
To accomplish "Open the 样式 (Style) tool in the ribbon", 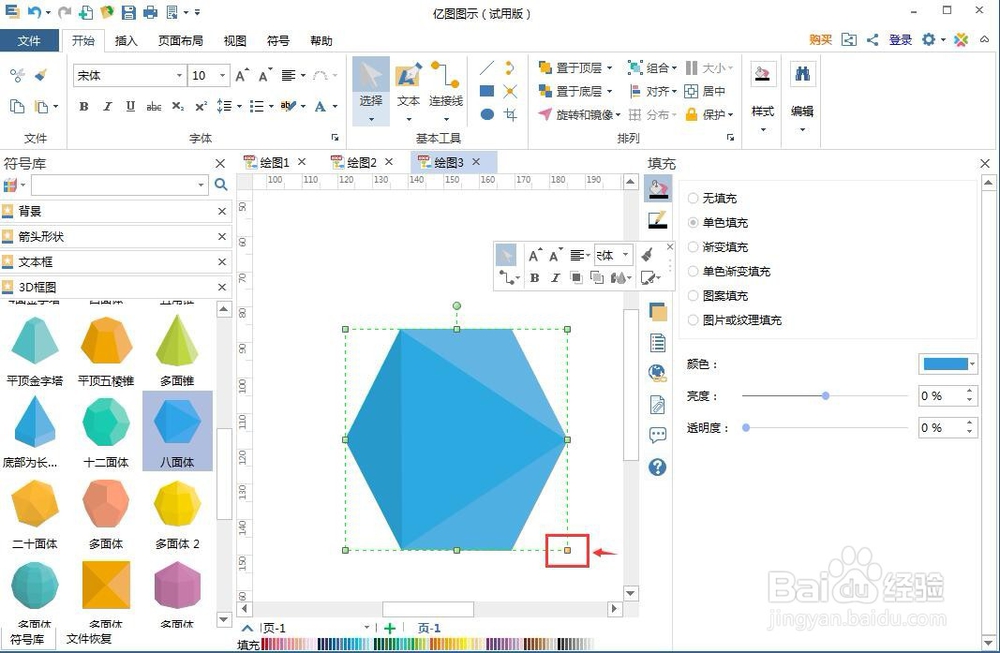I will 762,89.
